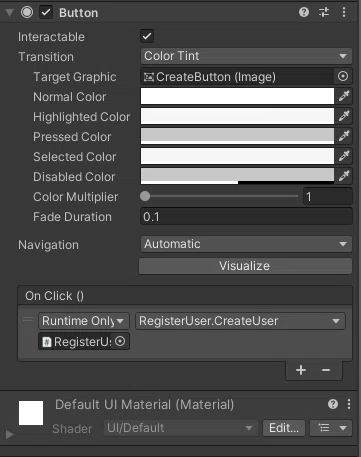Click the white material preview thumbnail
This screenshot has width=361, height=457.
tap(31, 413)
